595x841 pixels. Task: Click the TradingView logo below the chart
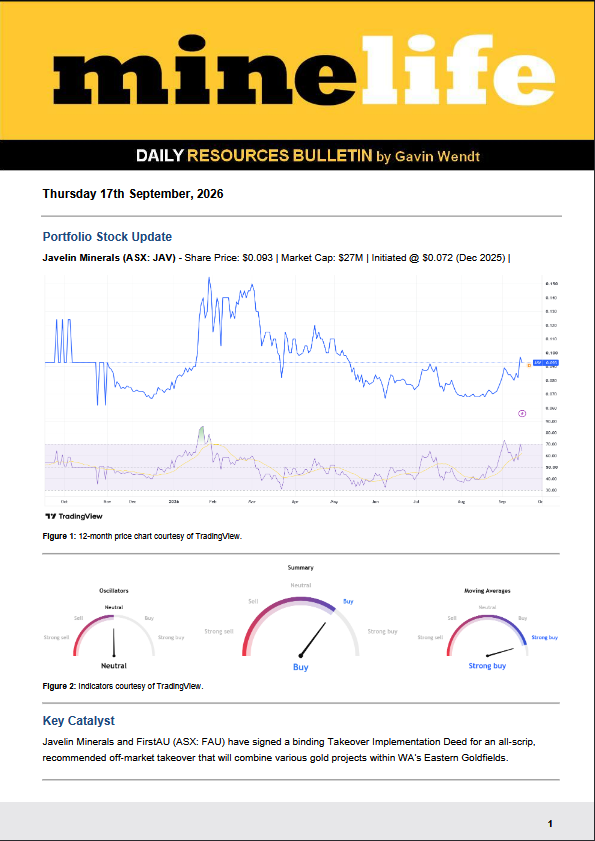73,516
